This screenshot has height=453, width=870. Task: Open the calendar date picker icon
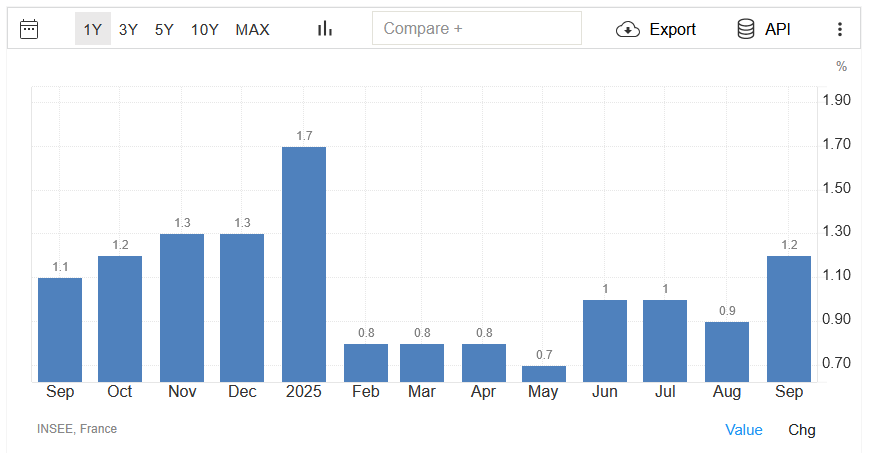[x=29, y=29]
